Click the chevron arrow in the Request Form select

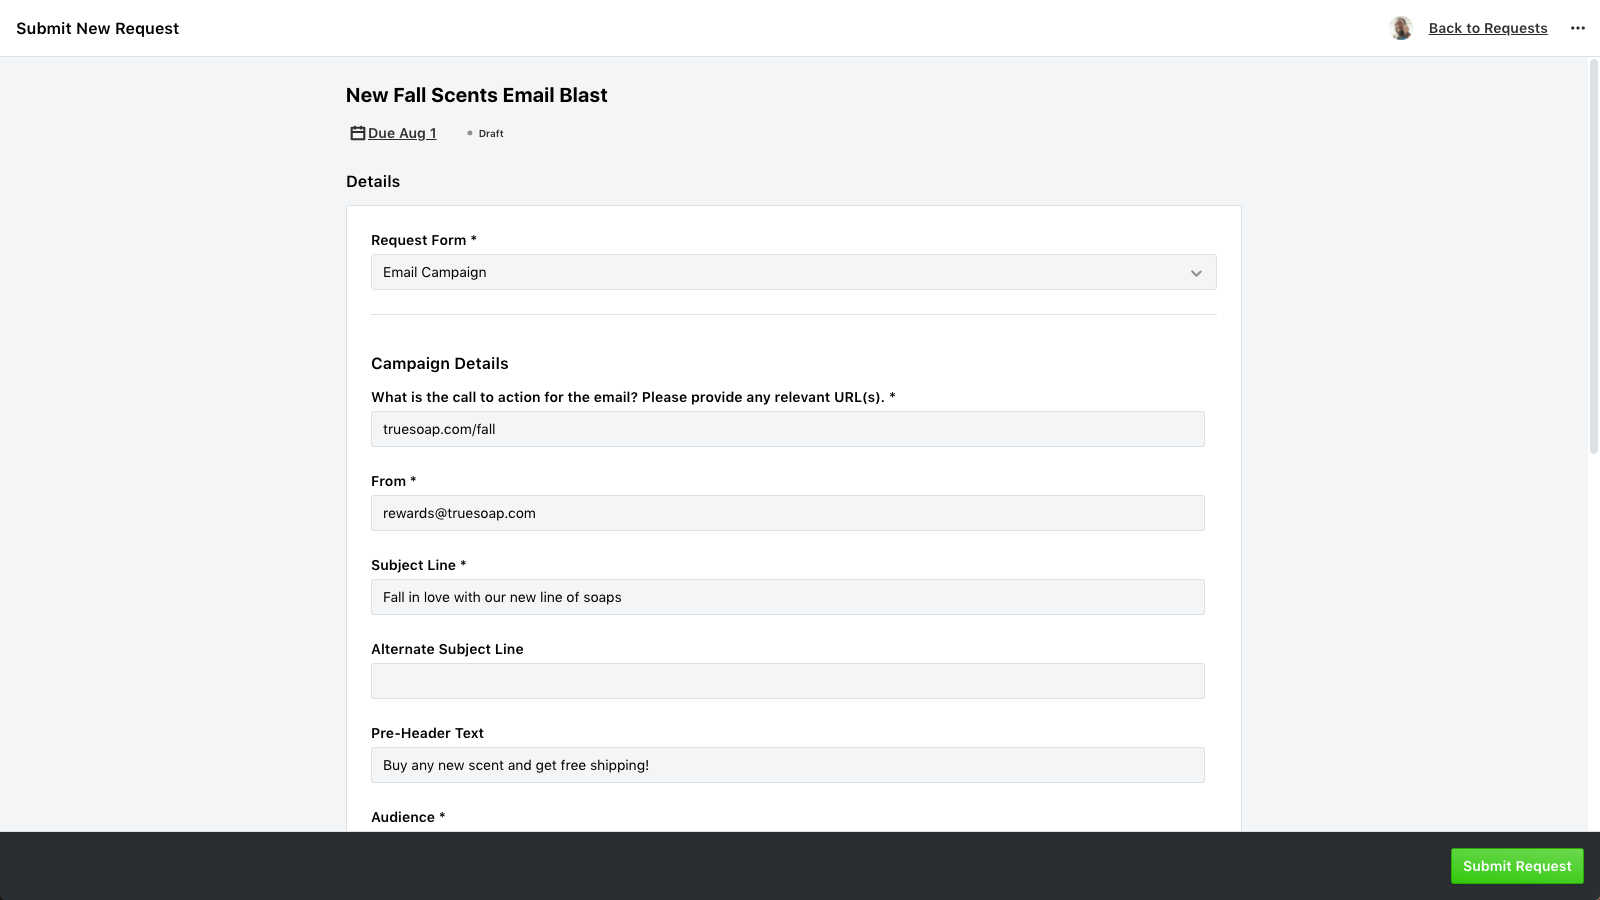[x=1196, y=273]
